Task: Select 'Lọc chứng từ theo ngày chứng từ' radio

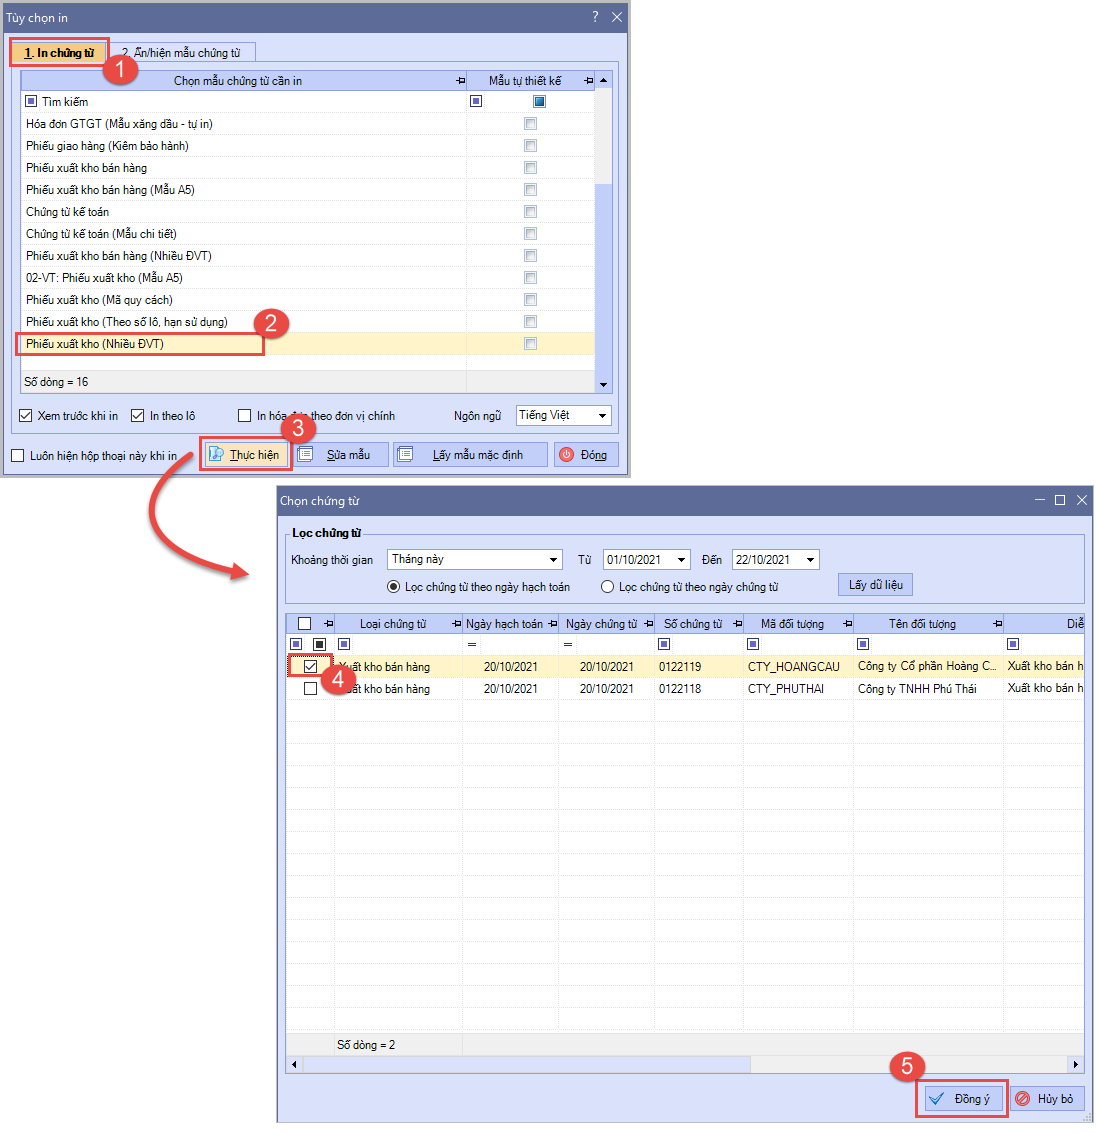Action: point(607,587)
